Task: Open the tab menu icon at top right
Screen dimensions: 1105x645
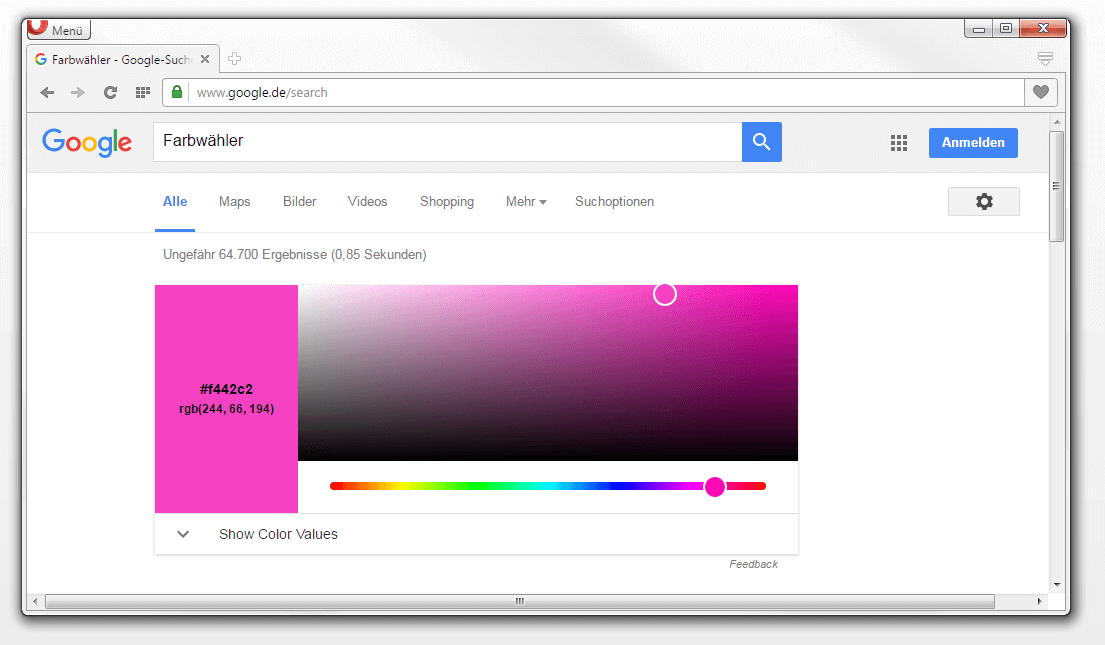Action: (x=1045, y=59)
